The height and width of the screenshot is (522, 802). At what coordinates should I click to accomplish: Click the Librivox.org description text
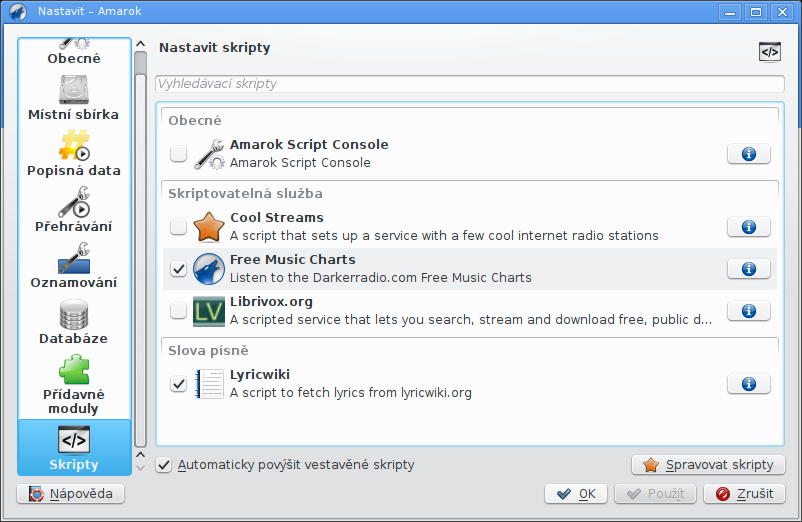(x=471, y=320)
